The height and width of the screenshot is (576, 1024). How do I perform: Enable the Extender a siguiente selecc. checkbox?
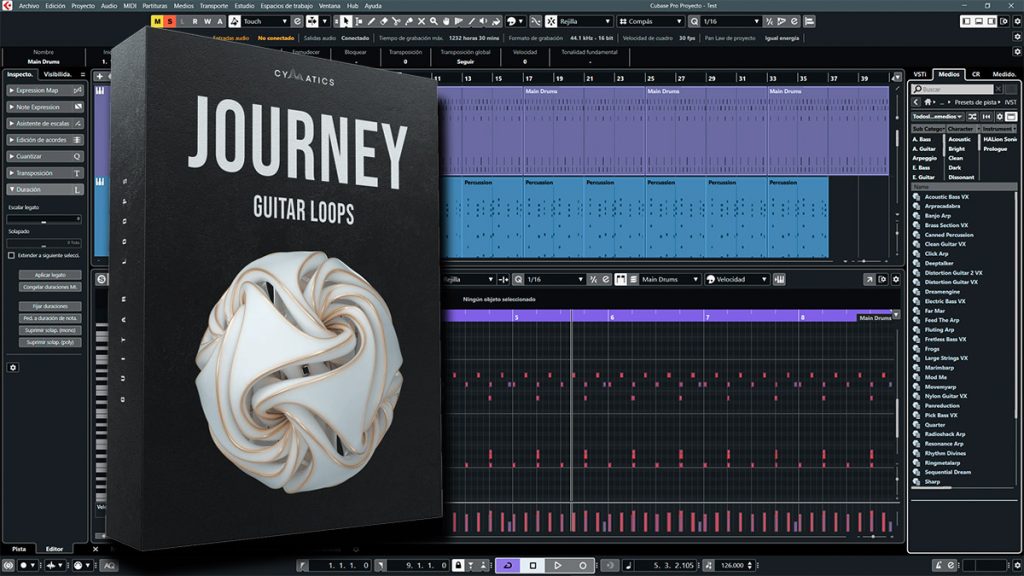11,255
